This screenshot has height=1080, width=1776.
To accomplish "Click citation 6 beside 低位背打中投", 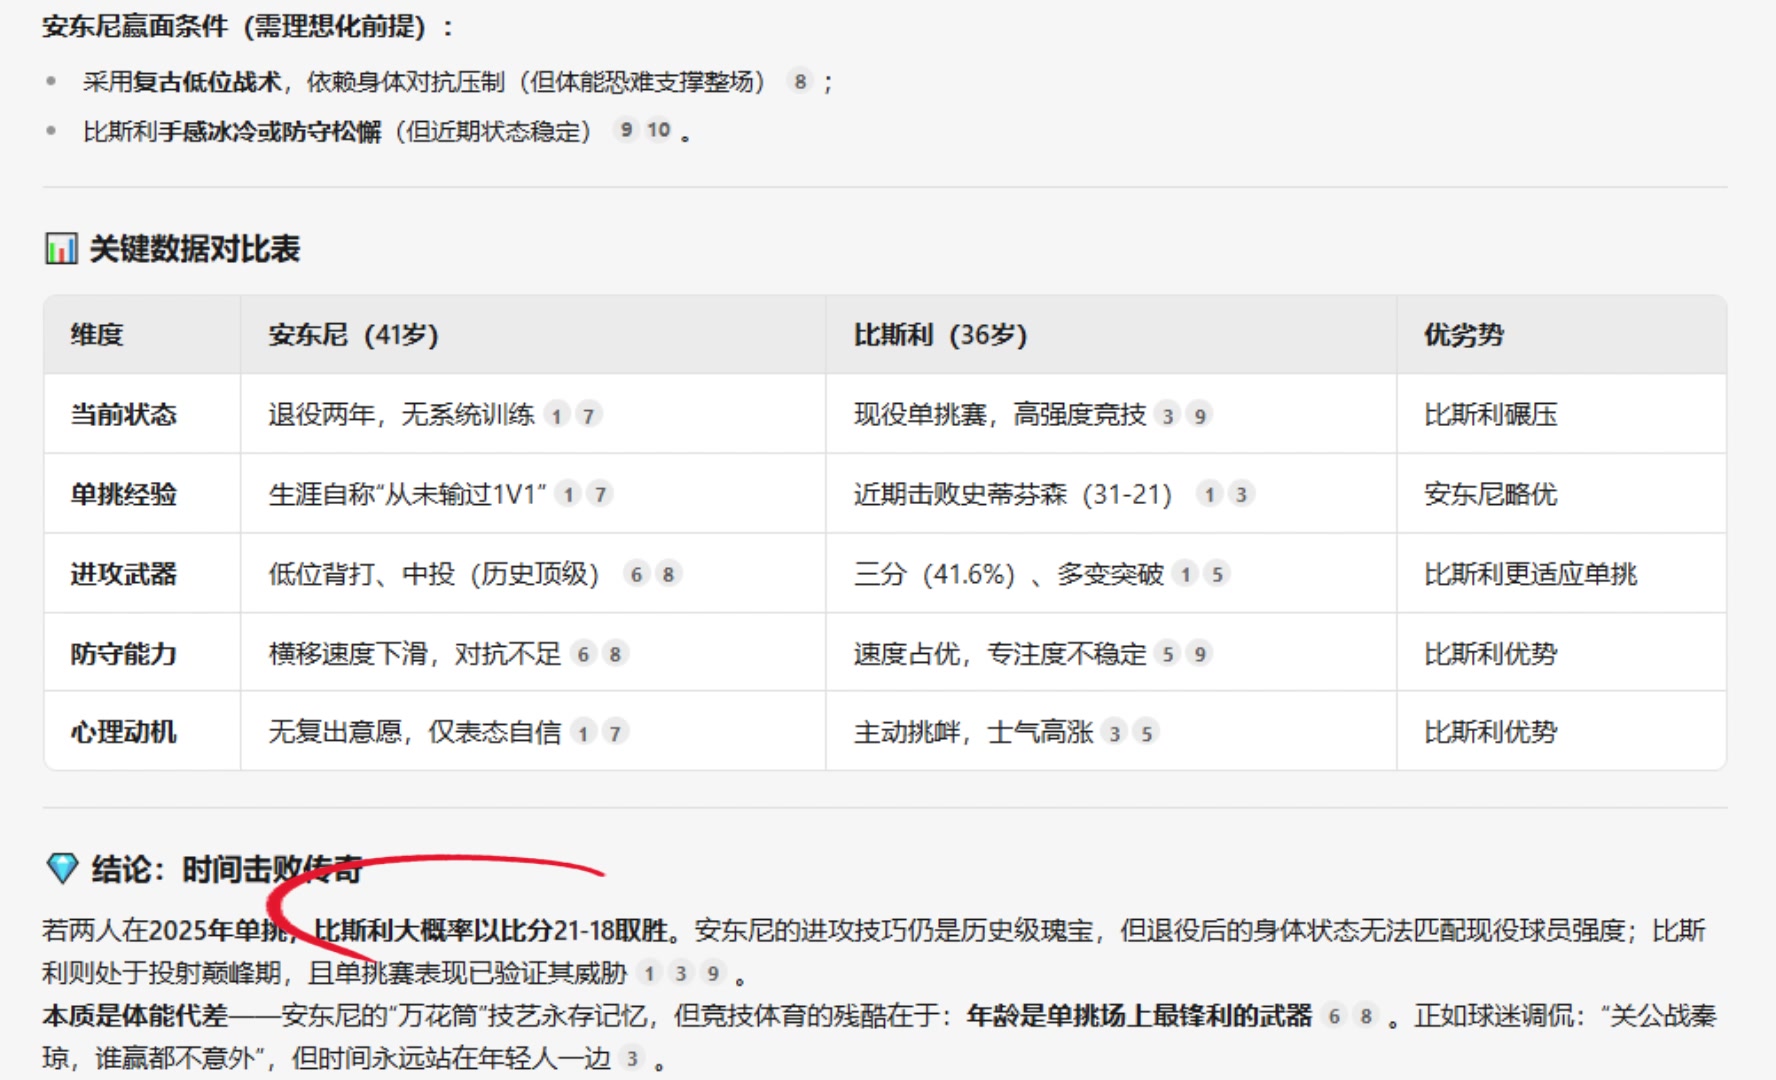I will point(637,574).
